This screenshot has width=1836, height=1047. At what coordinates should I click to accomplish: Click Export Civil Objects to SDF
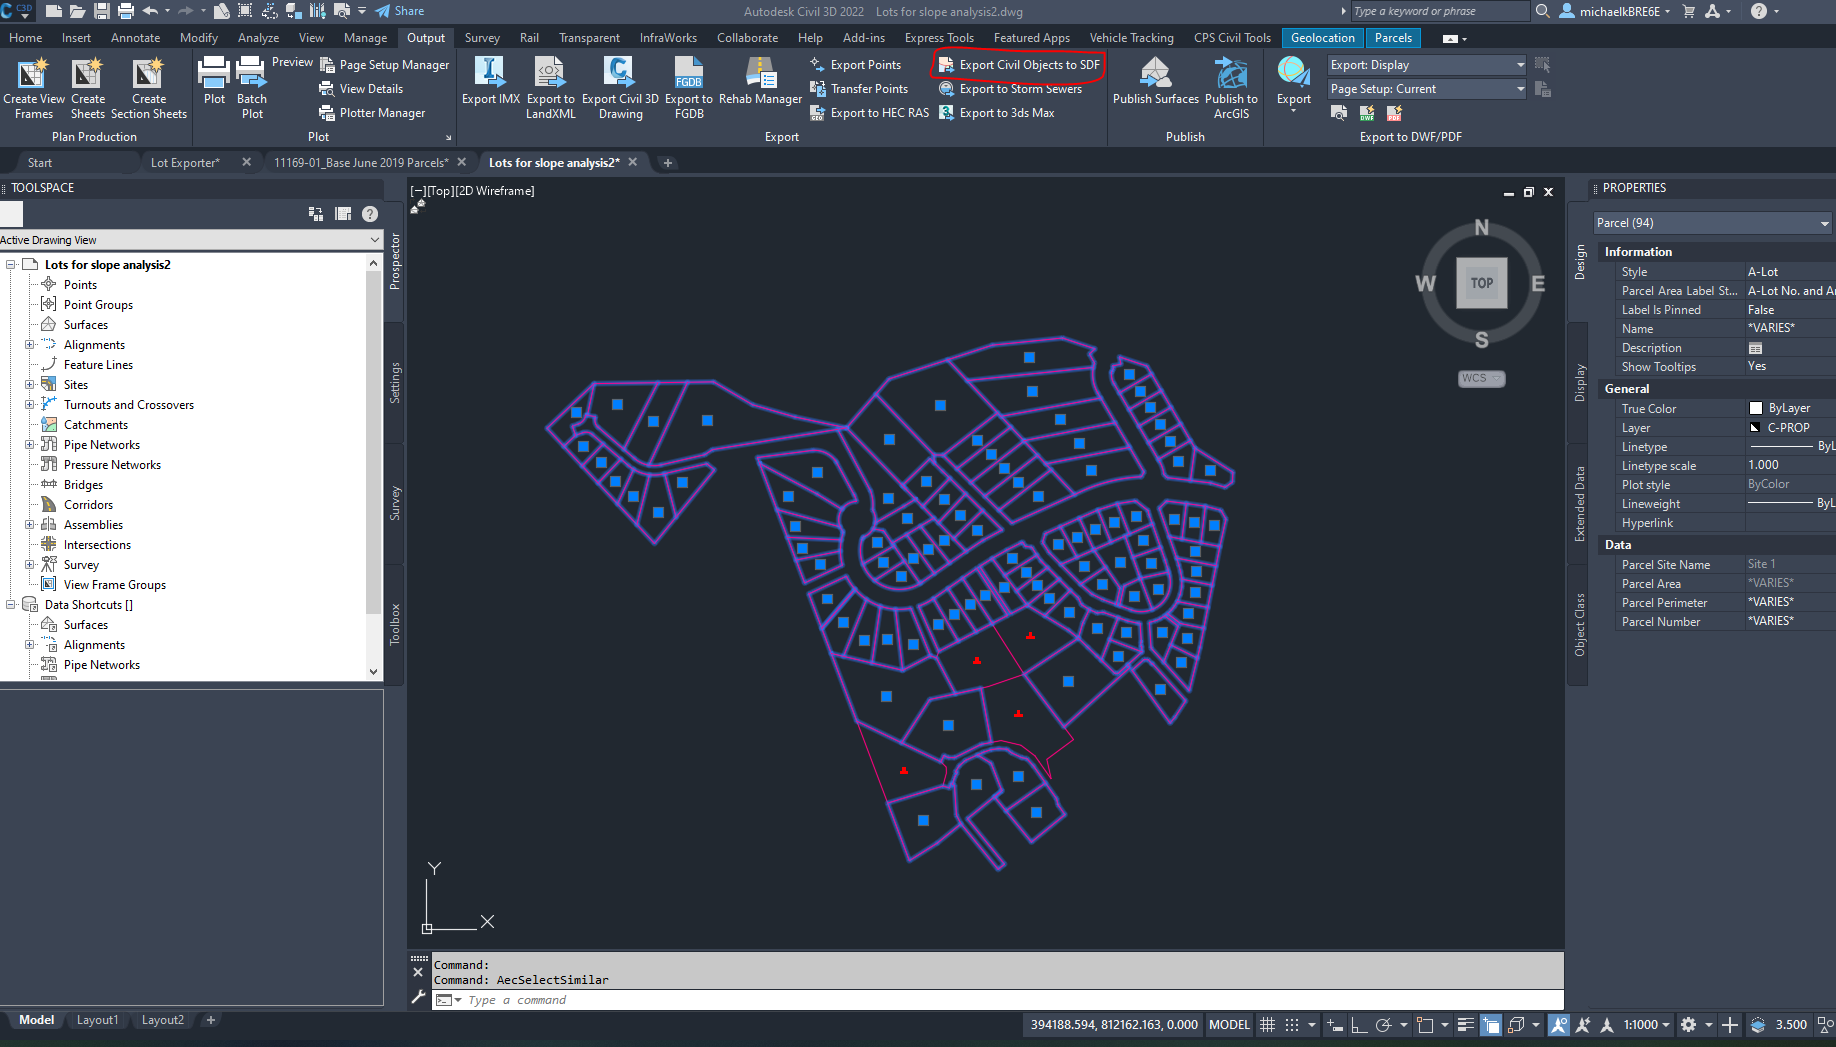[x=1026, y=64]
